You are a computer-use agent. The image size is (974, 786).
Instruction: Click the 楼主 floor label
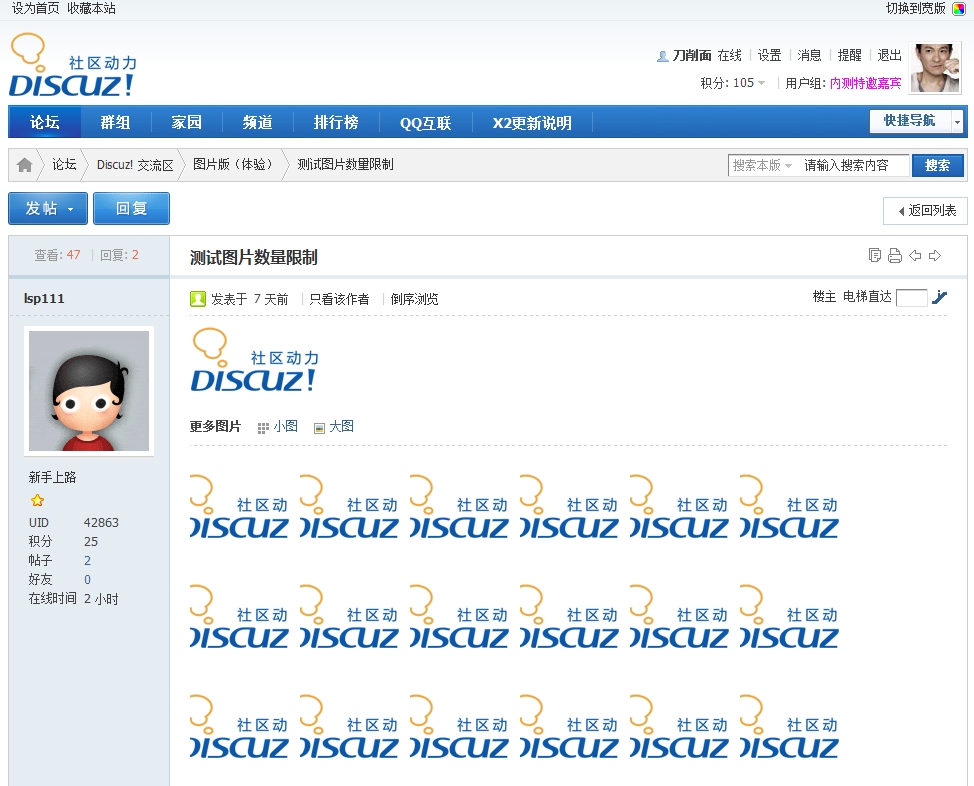coord(824,297)
